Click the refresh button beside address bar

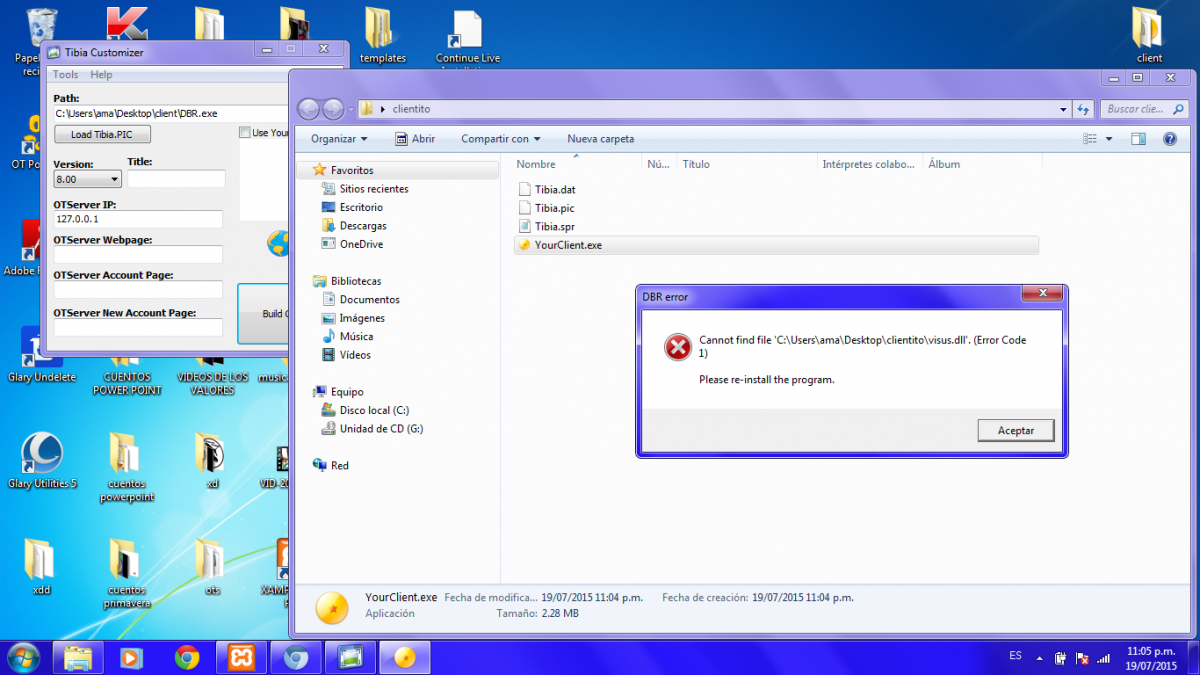1083,109
